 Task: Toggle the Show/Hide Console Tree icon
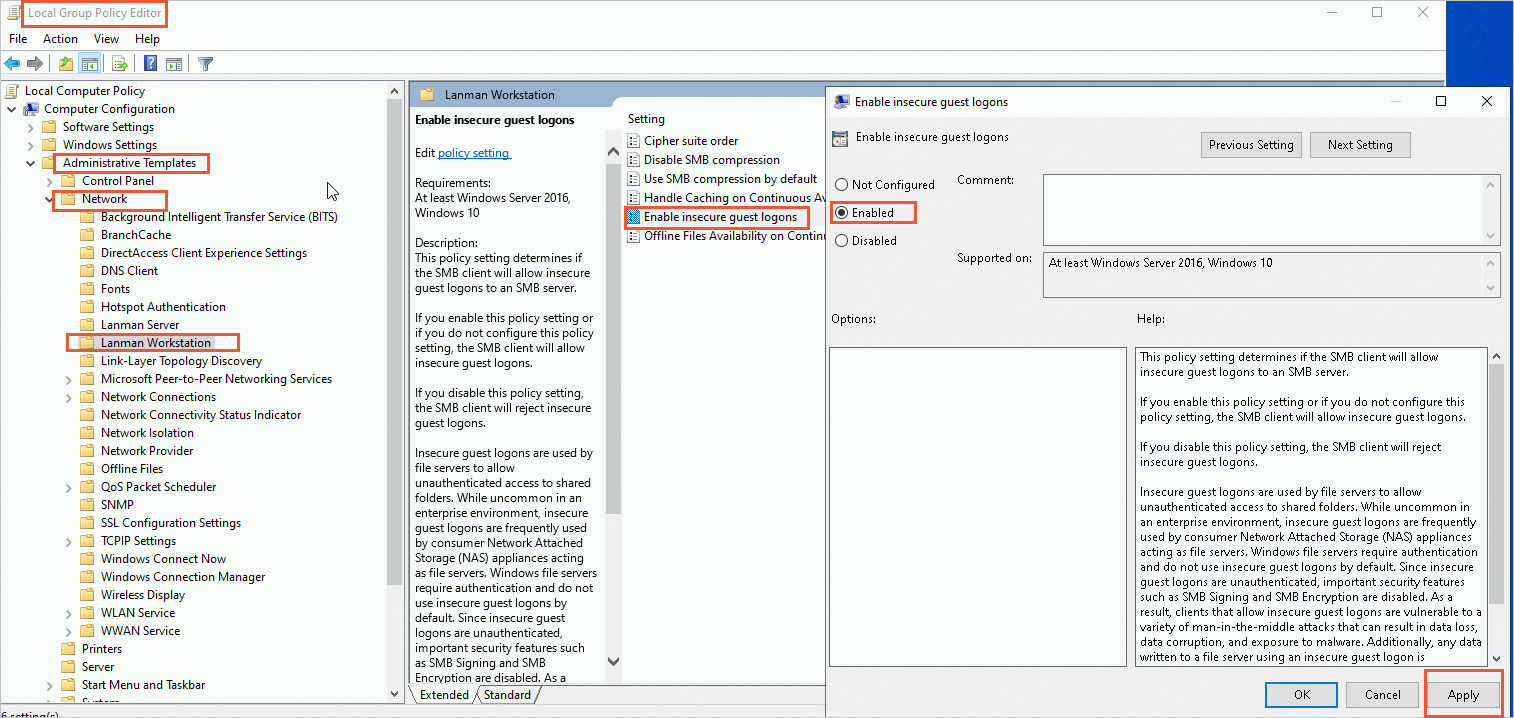click(x=89, y=64)
